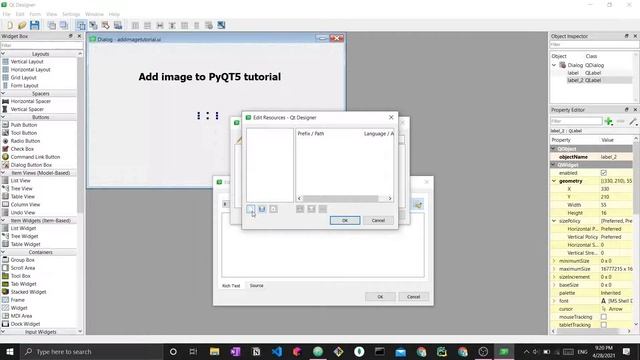Open the Edit menu

pos(20,14)
